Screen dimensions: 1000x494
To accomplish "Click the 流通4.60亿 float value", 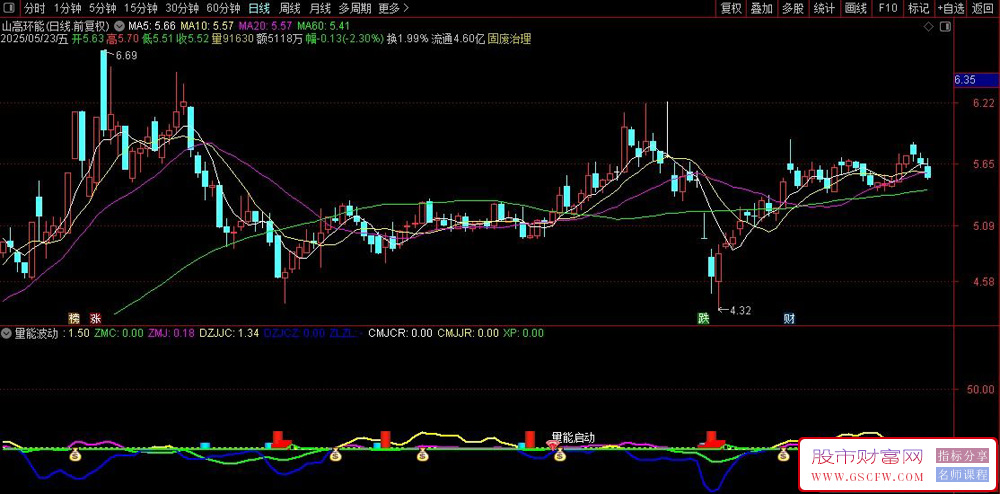I will (458, 39).
